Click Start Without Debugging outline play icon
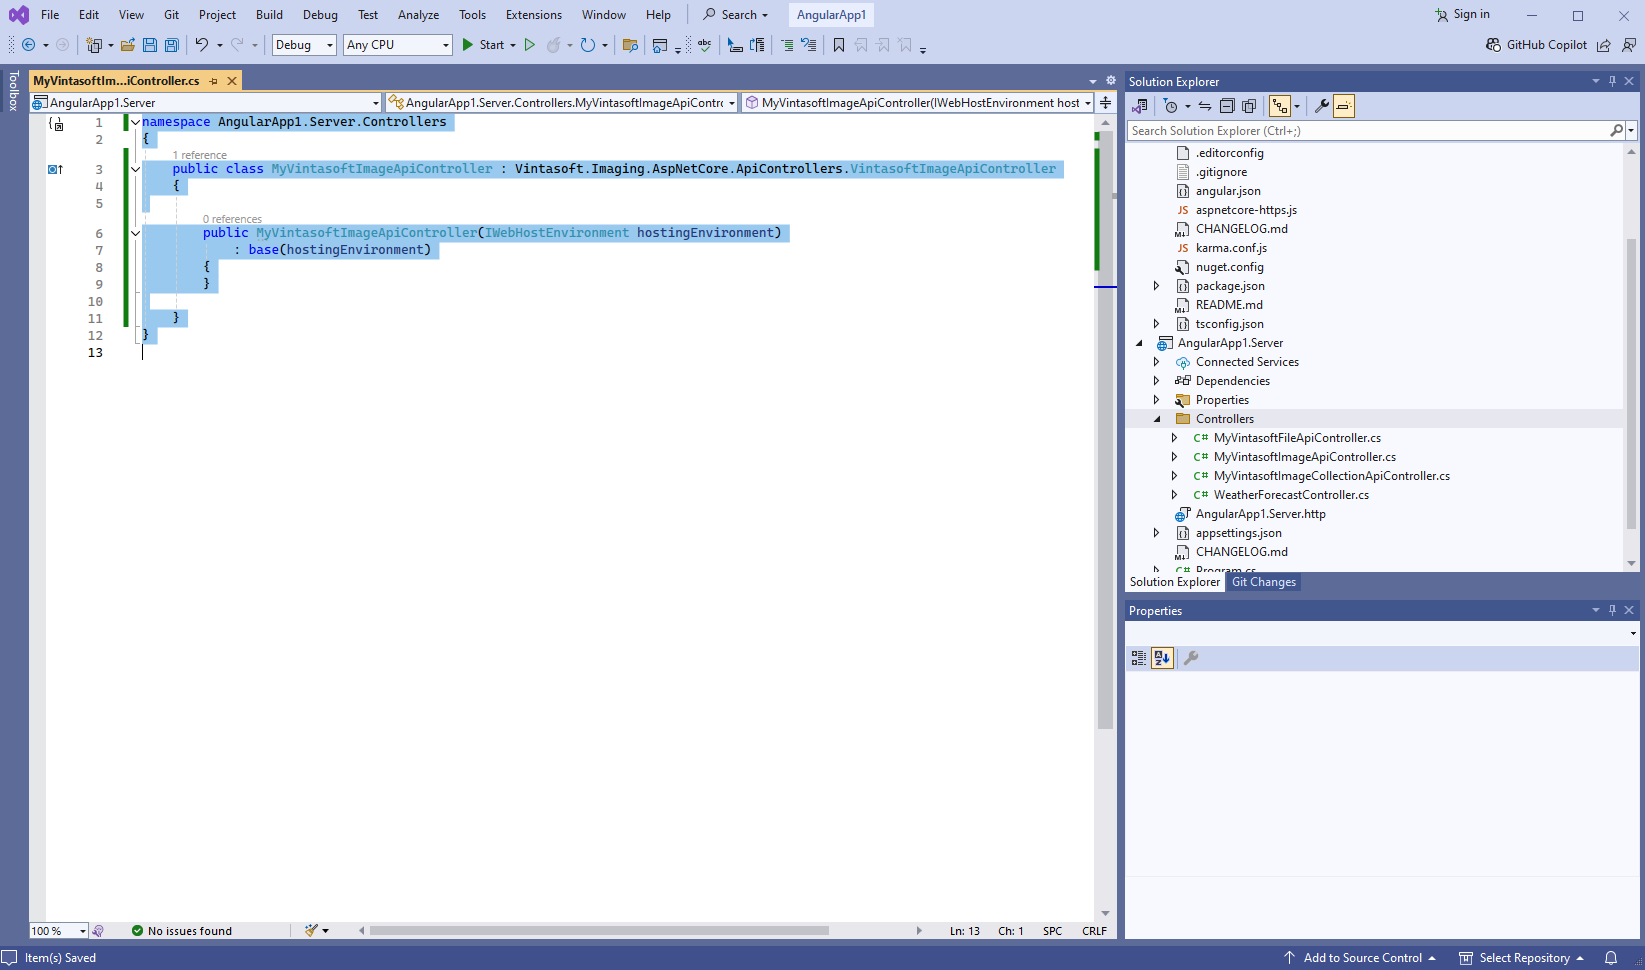The width and height of the screenshot is (1645, 970). (x=530, y=45)
